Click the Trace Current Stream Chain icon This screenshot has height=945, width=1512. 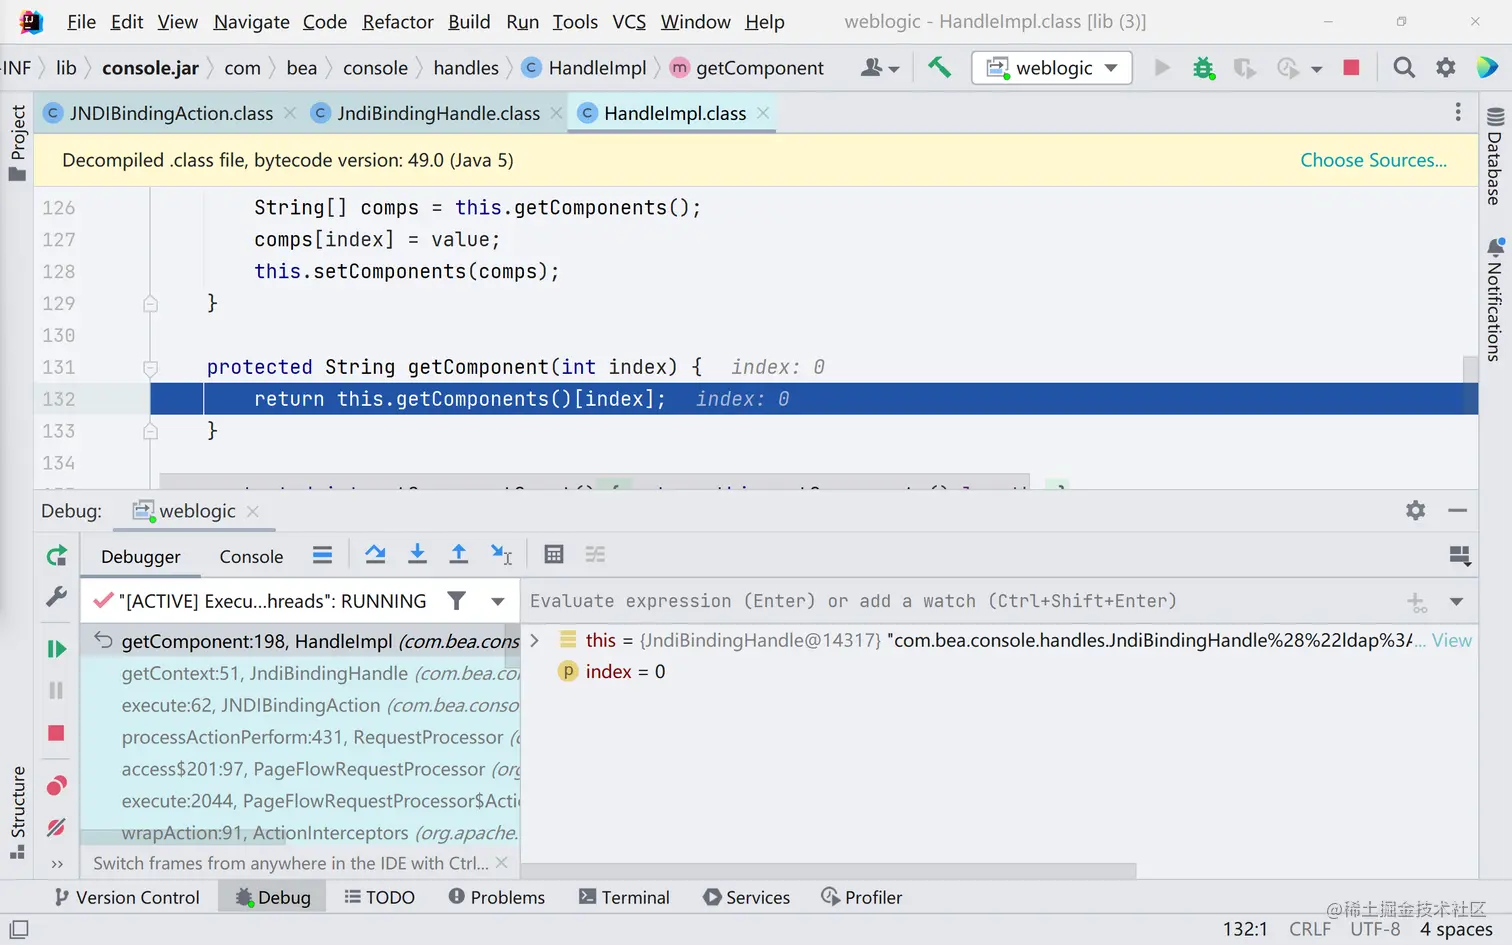[595, 554]
